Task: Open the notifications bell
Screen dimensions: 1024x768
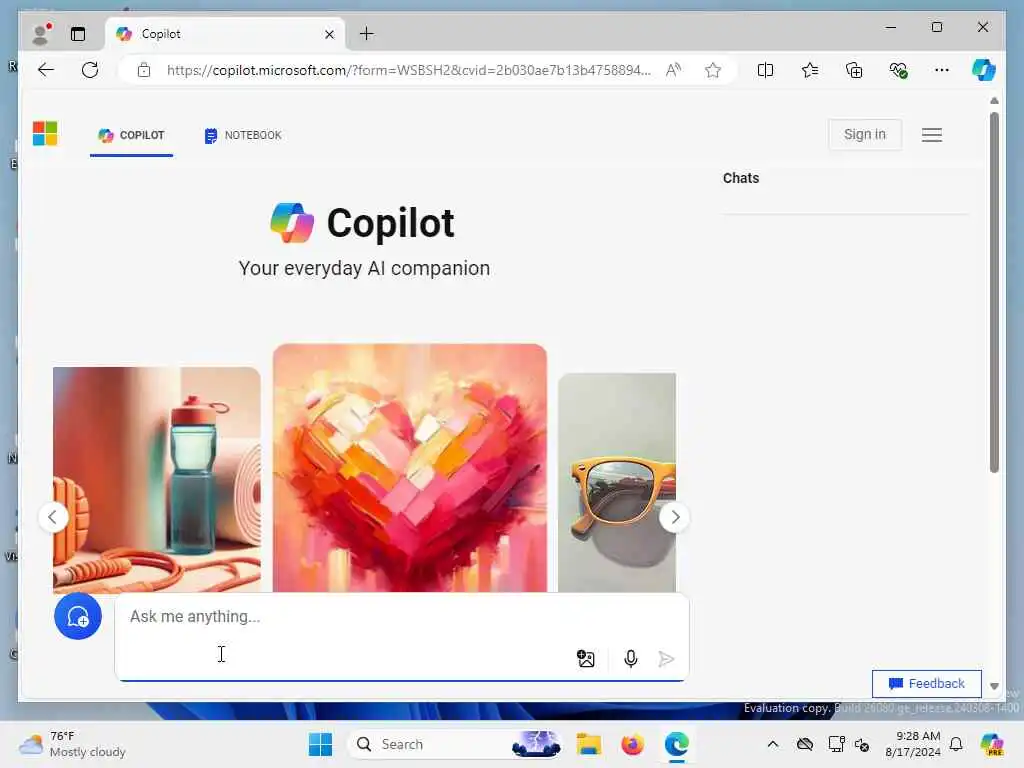Action: click(x=956, y=744)
